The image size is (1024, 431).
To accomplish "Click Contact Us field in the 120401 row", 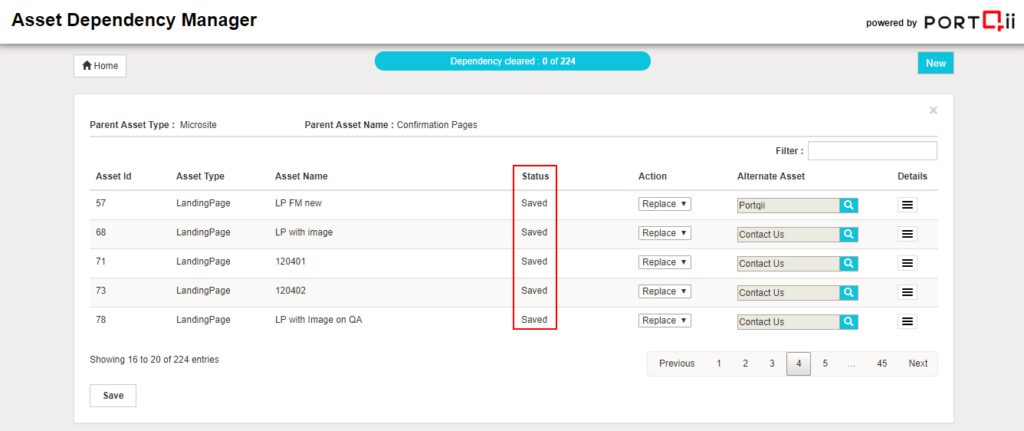I will [788, 264].
